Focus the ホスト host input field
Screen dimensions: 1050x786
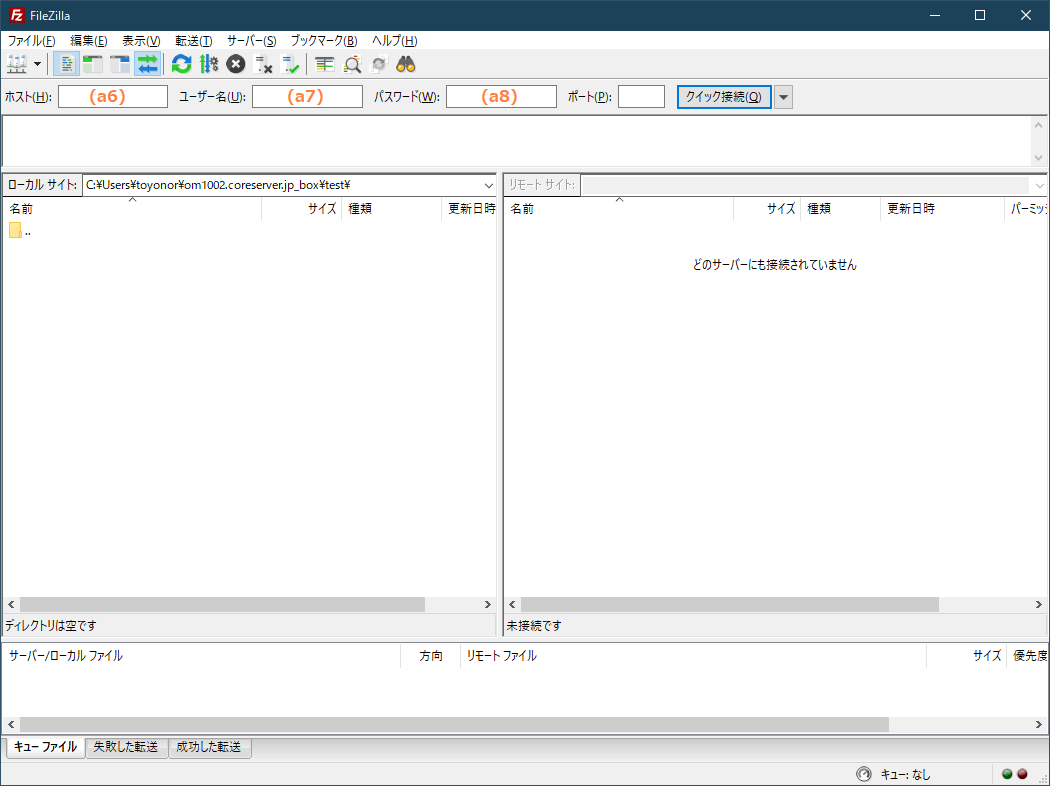click(112, 96)
